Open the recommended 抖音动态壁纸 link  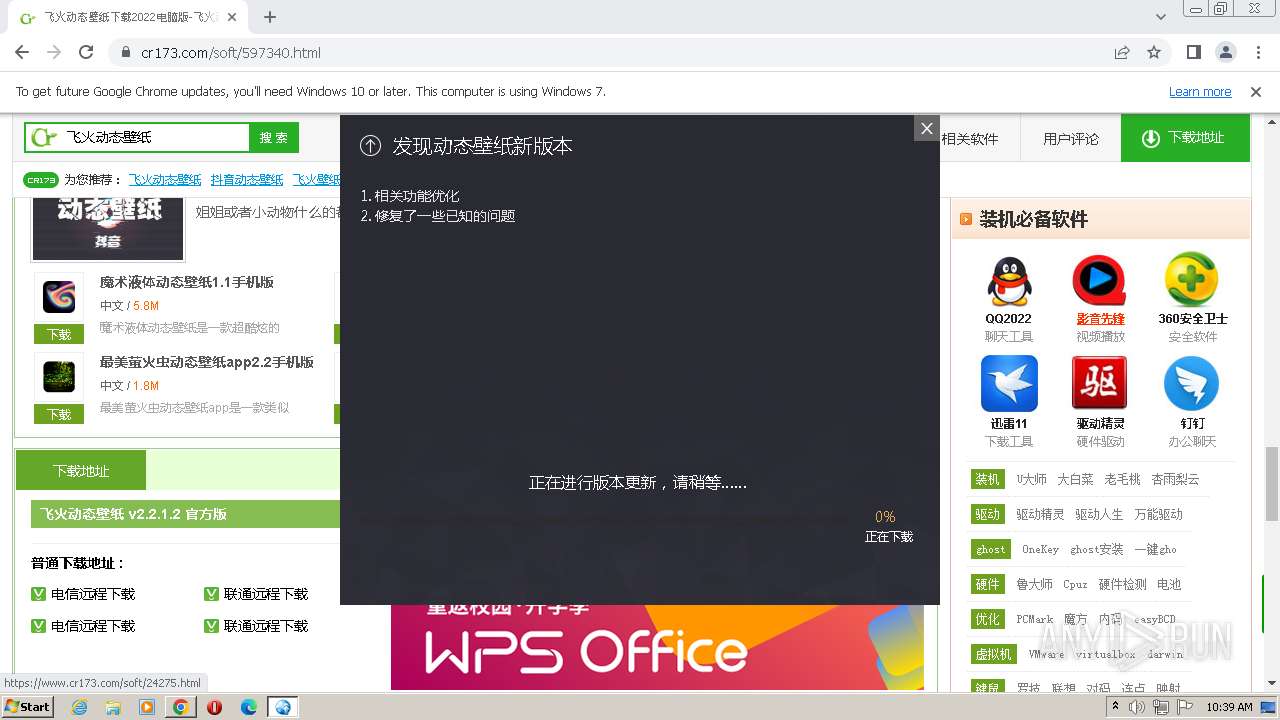(247, 180)
